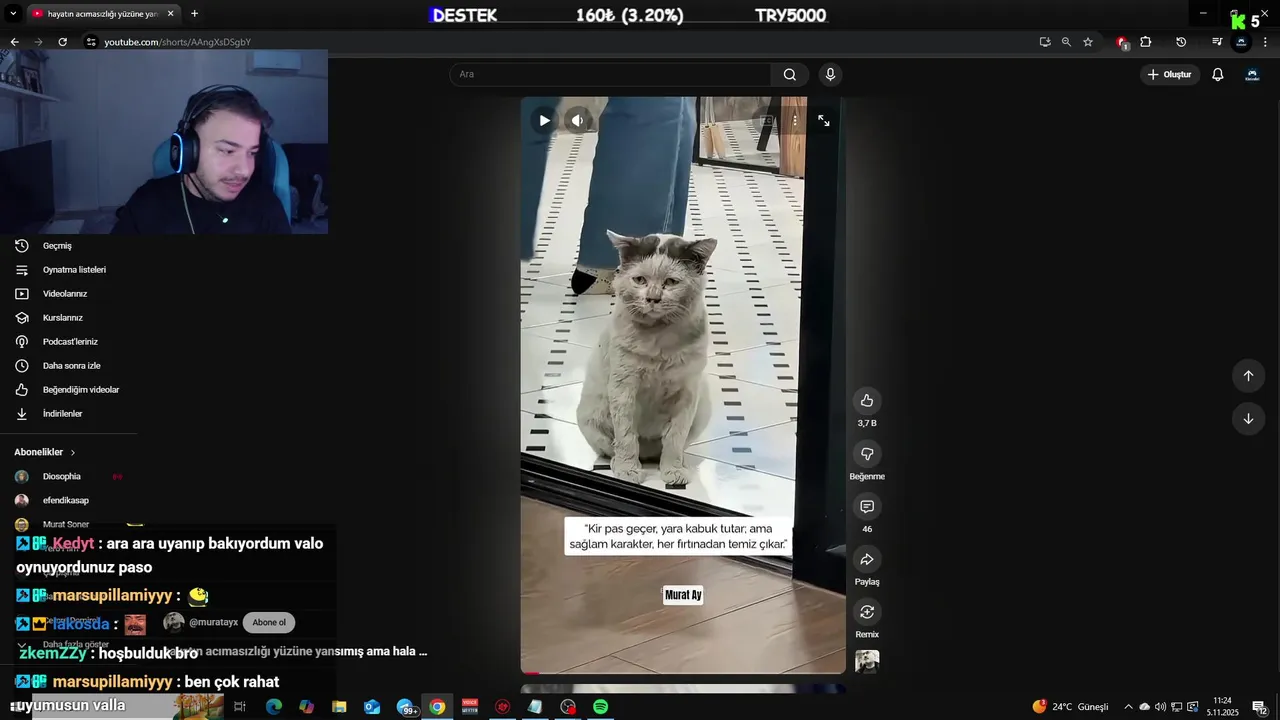Open Chrome zoom control in address bar
Screen dimensions: 1280x720
[1066, 42]
